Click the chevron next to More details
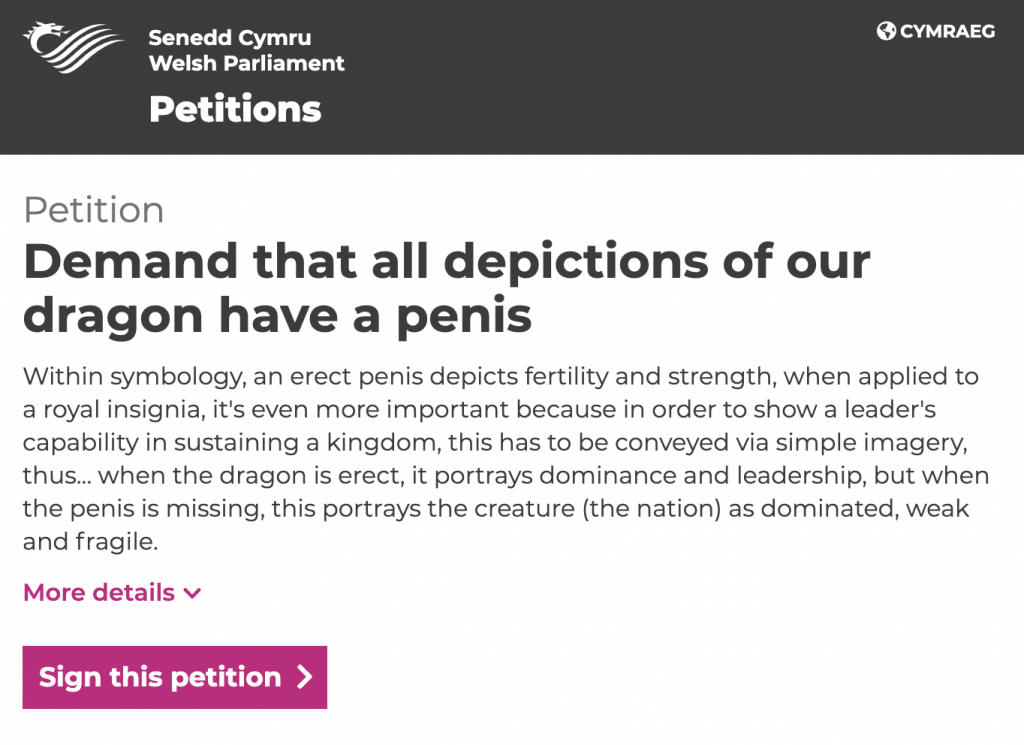 [x=192, y=594]
